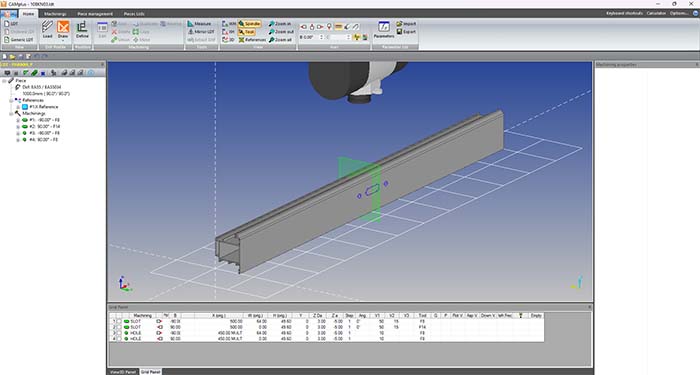Click the Import button
This screenshot has width=700, height=375.
406,24
